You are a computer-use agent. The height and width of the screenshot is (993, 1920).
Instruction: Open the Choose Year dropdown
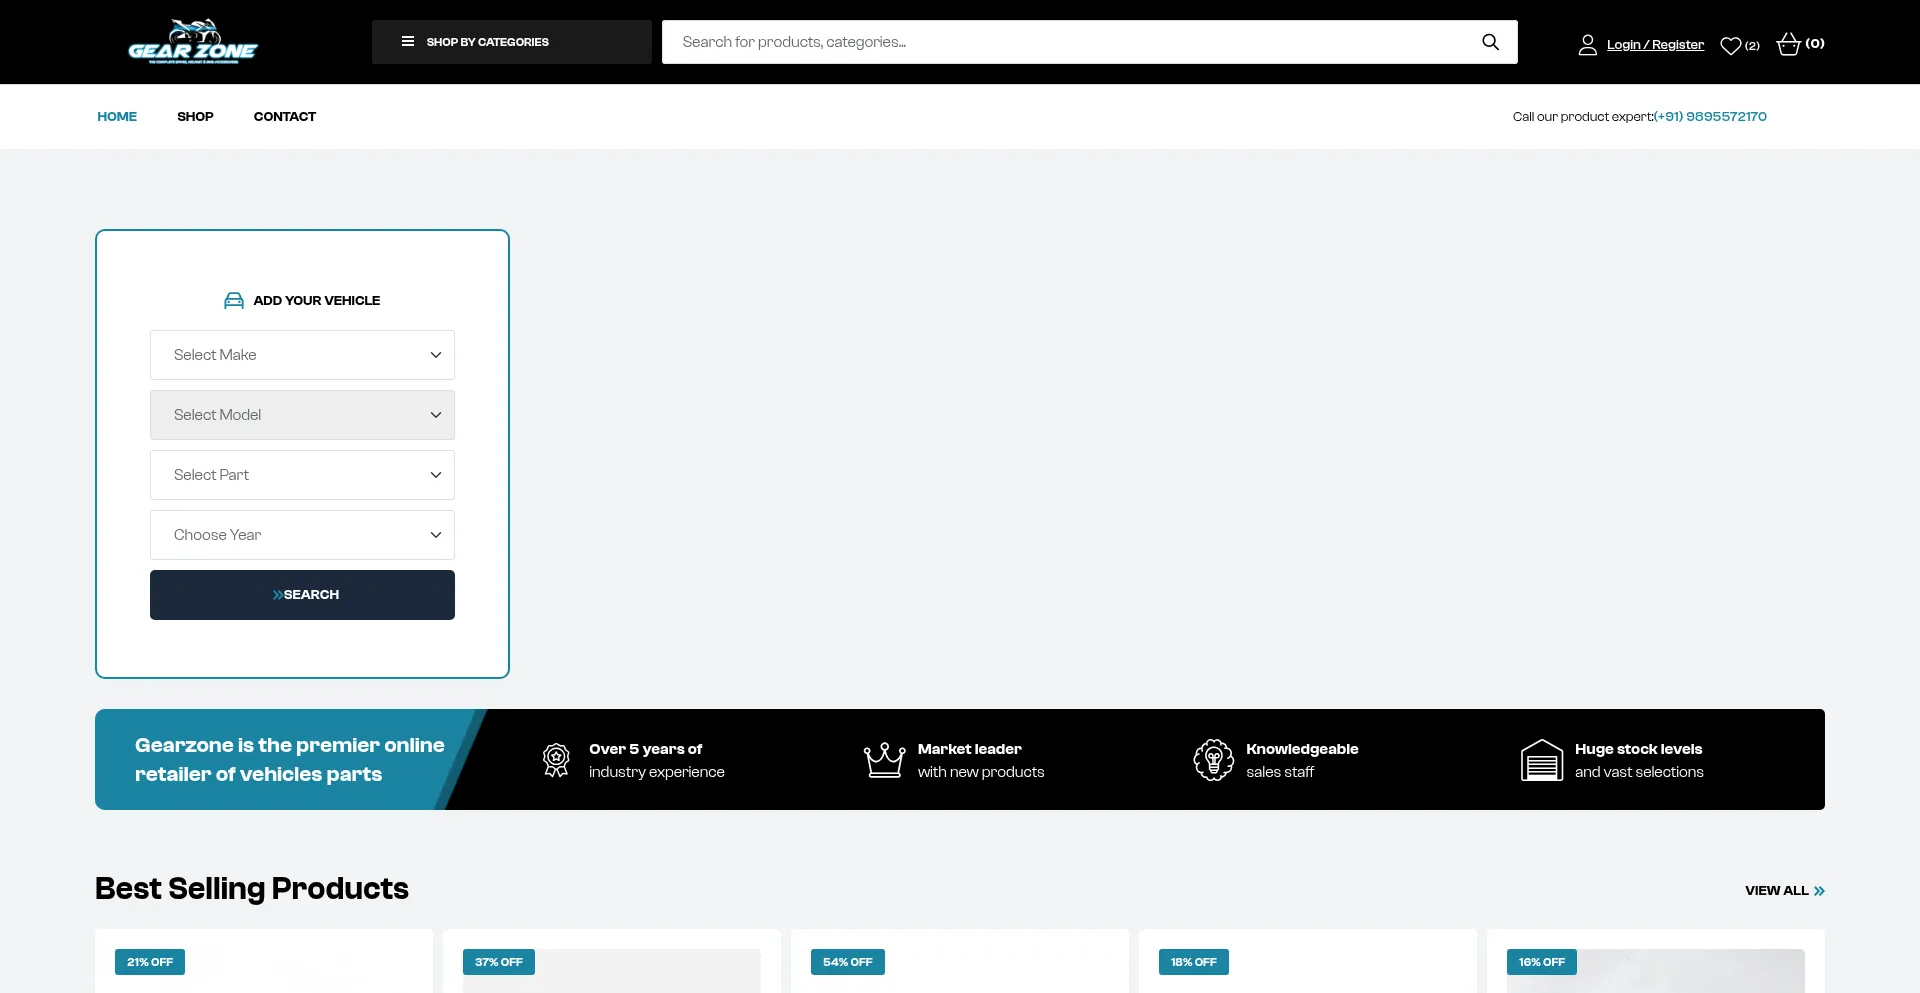(x=302, y=535)
